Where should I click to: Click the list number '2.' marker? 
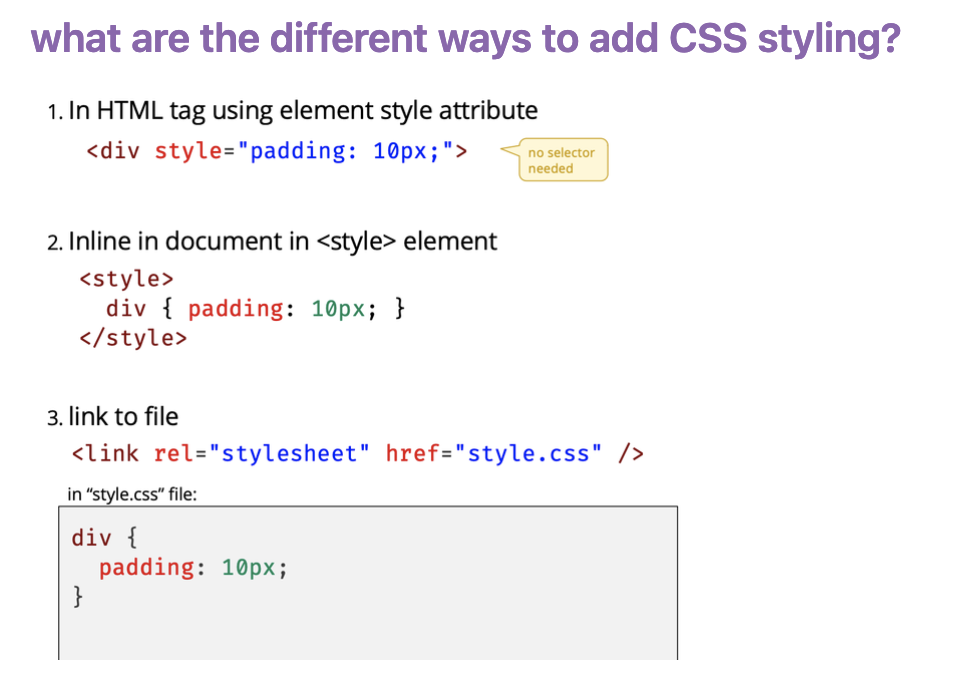pyautogui.click(x=54, y=243)
